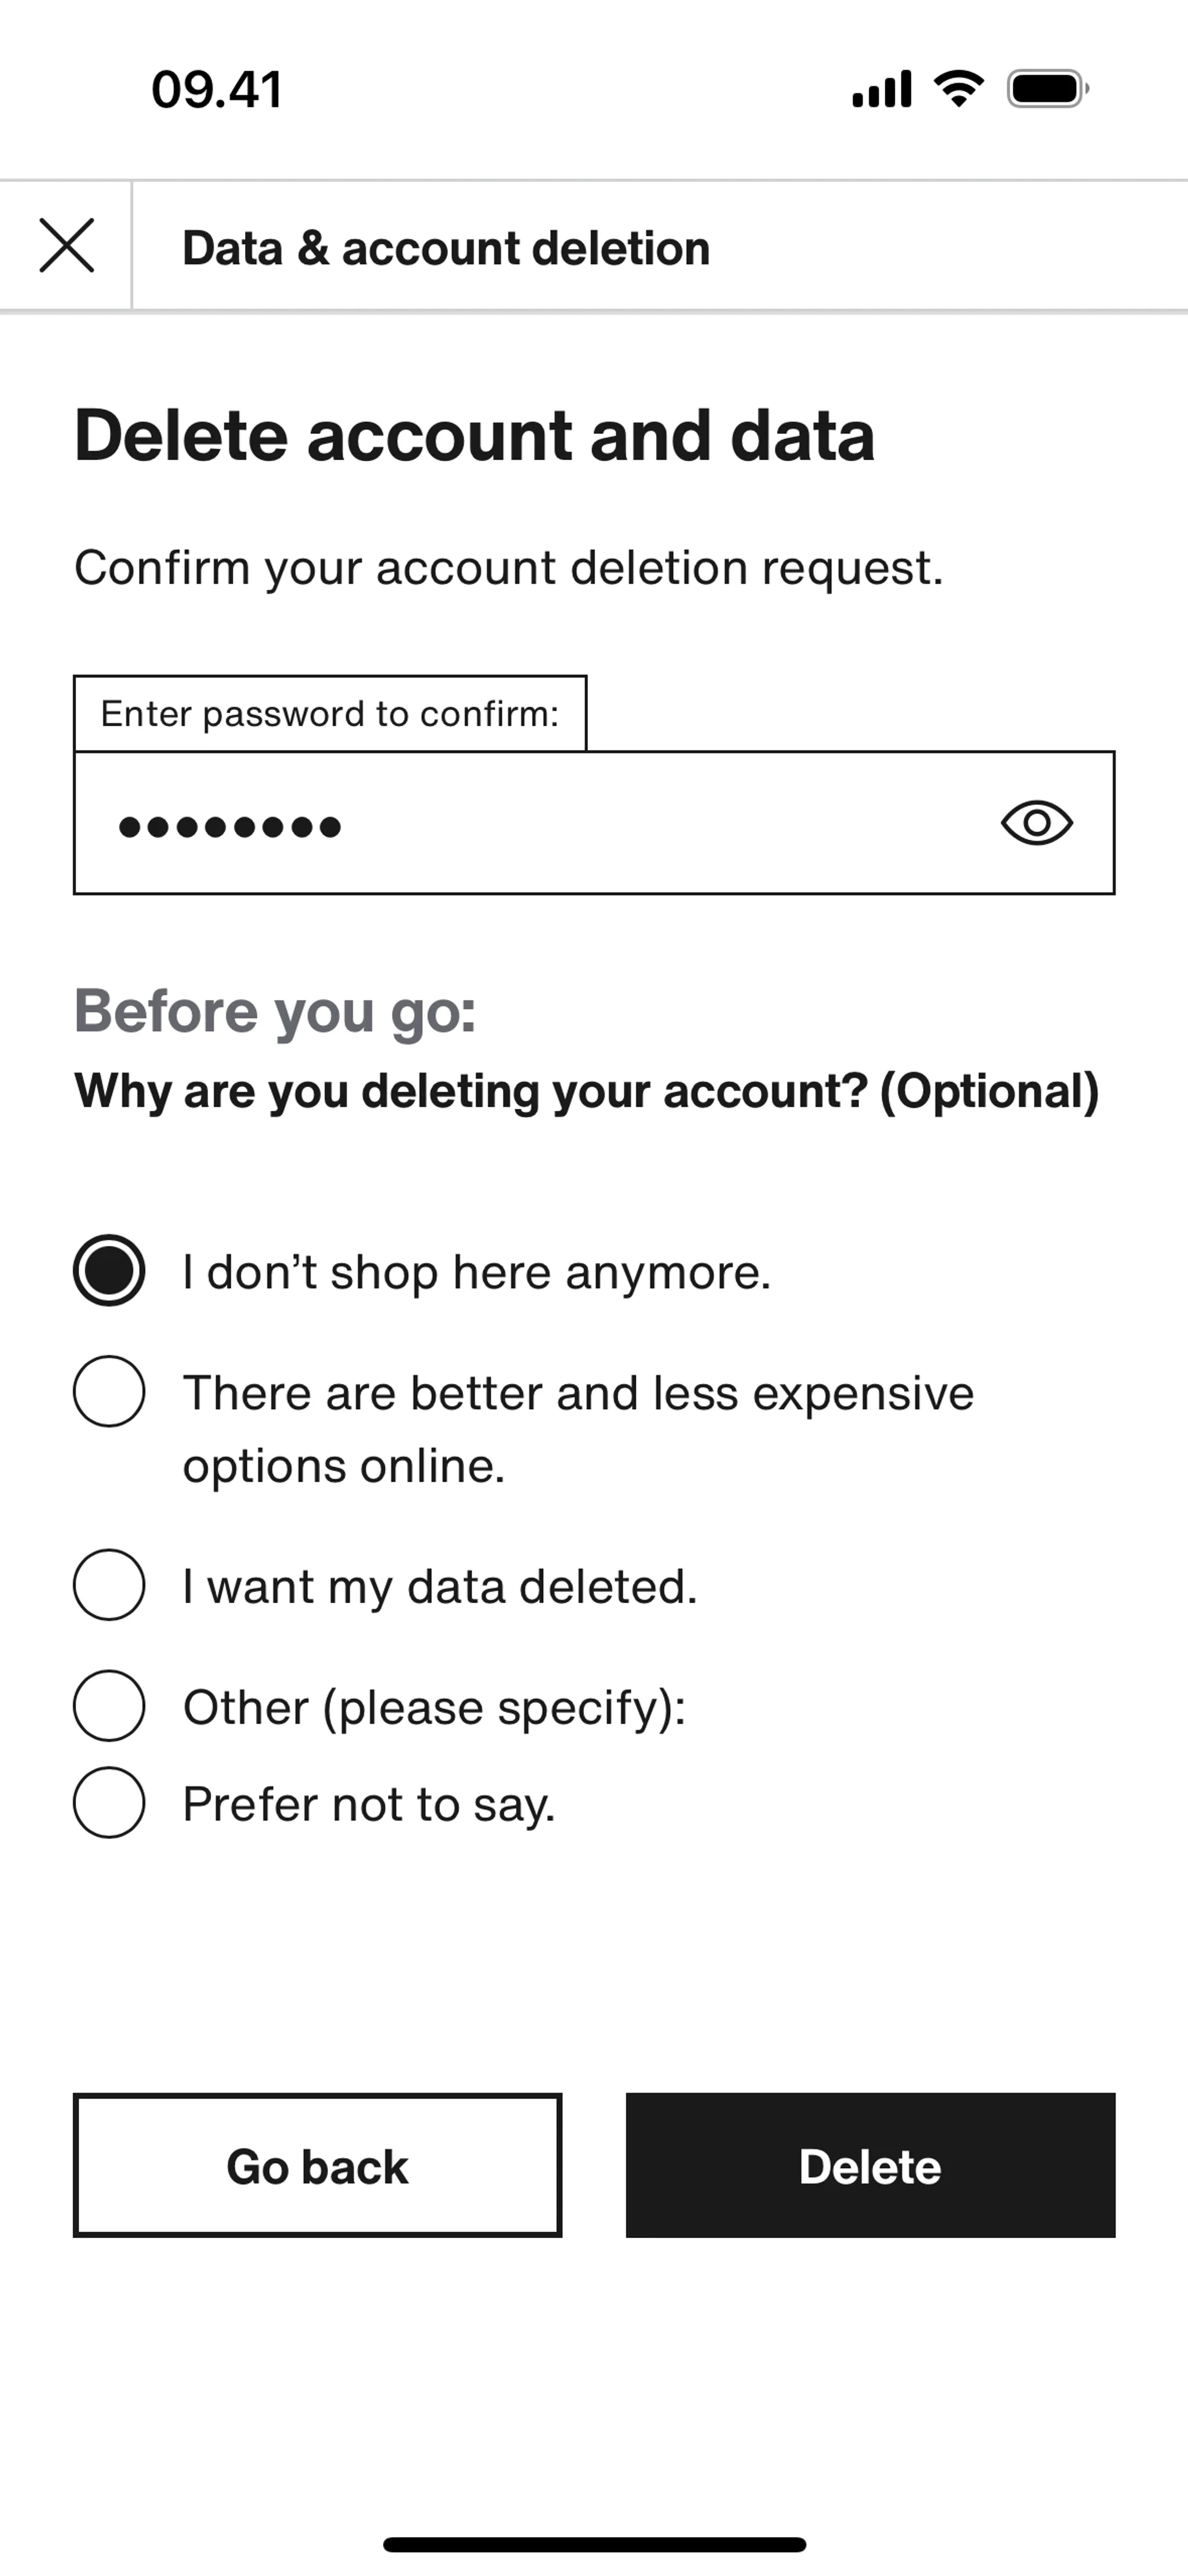Tap the "Delete account and data" heading
Image resolution: width=1188 pixels, height=2576 pixels.
pyautogui.click(x=475, y=436)
